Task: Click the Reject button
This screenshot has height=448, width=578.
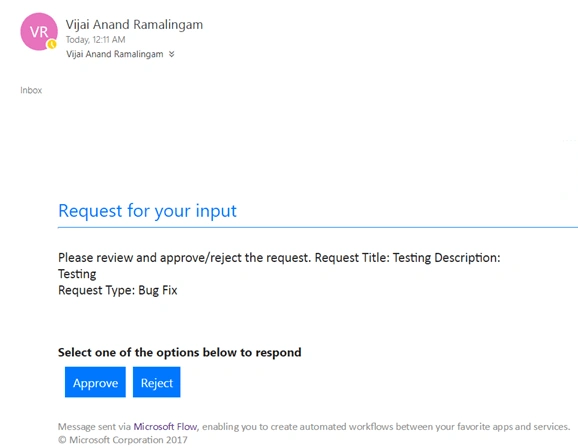Action: click(157, 382)
